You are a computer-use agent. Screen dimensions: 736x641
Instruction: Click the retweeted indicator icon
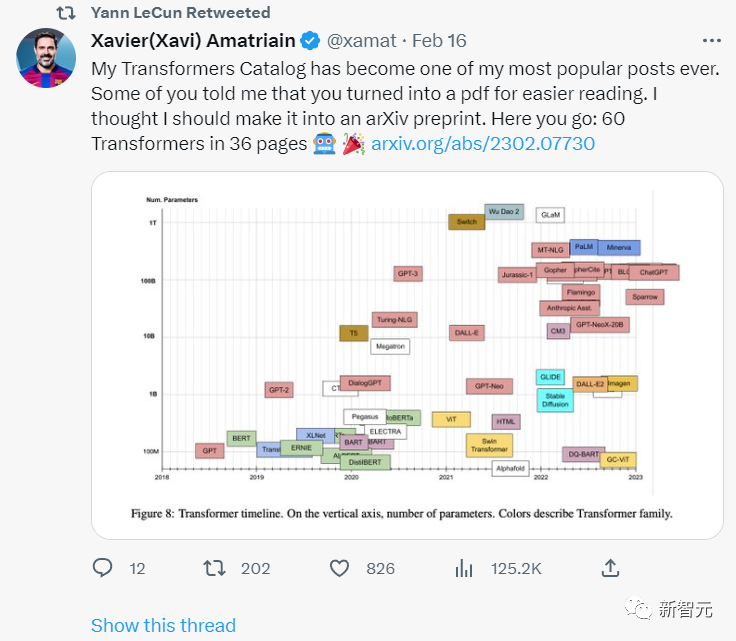coord(66,13)
